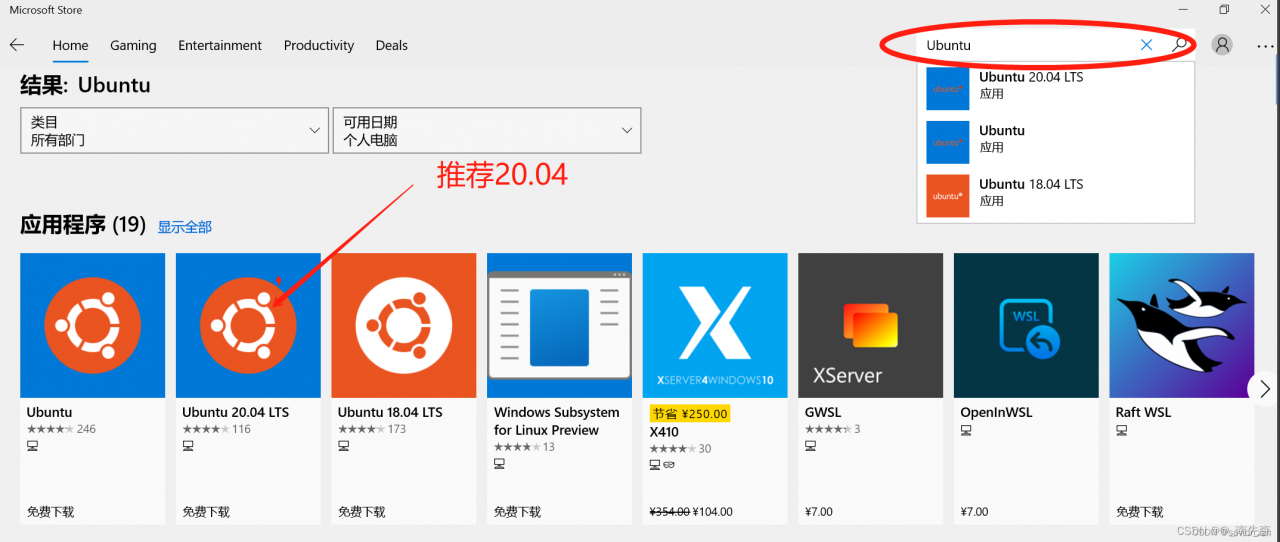Switch to the Entertainment tab
The width and height of the screenshot is (1280, 542).
(220, 45)
